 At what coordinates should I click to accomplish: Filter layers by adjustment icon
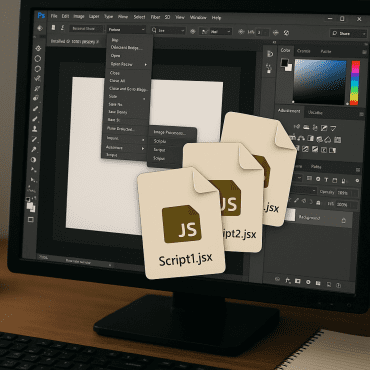click(318, 179)
